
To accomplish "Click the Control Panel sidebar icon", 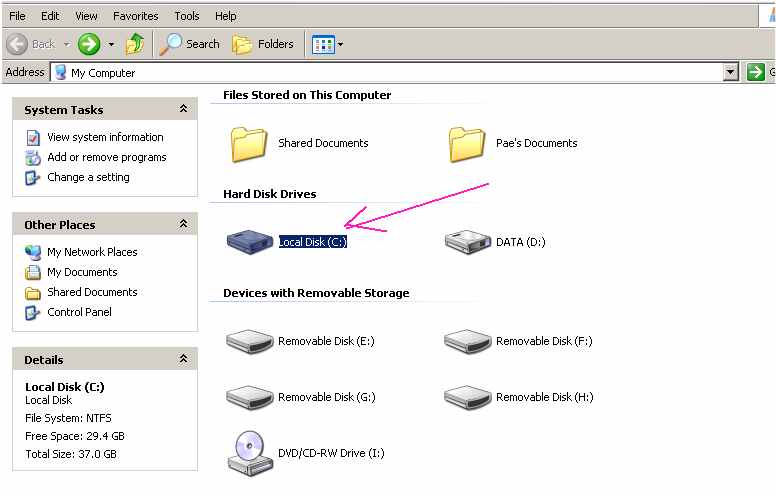I will coord(33,313).
